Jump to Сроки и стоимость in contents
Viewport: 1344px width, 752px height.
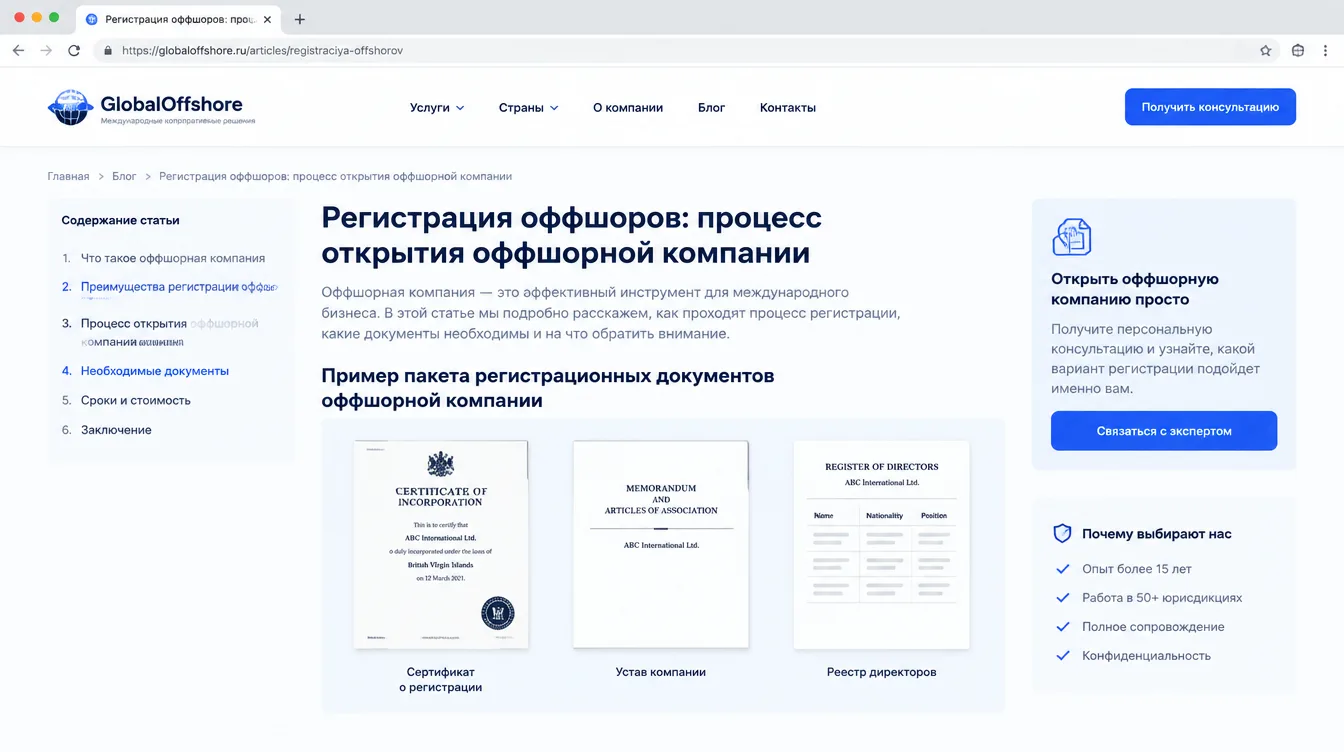pos(136,400)
